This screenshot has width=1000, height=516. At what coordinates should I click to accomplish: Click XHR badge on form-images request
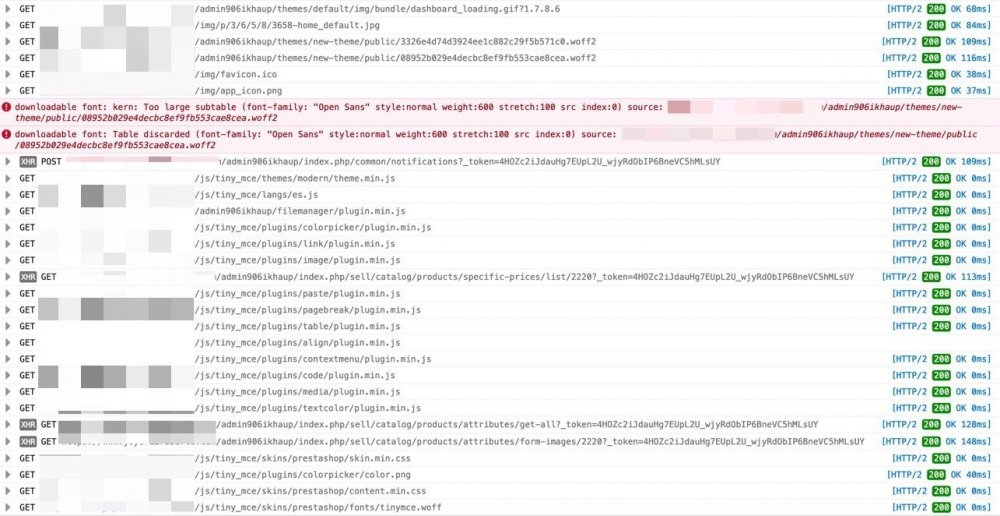(28, 441)
